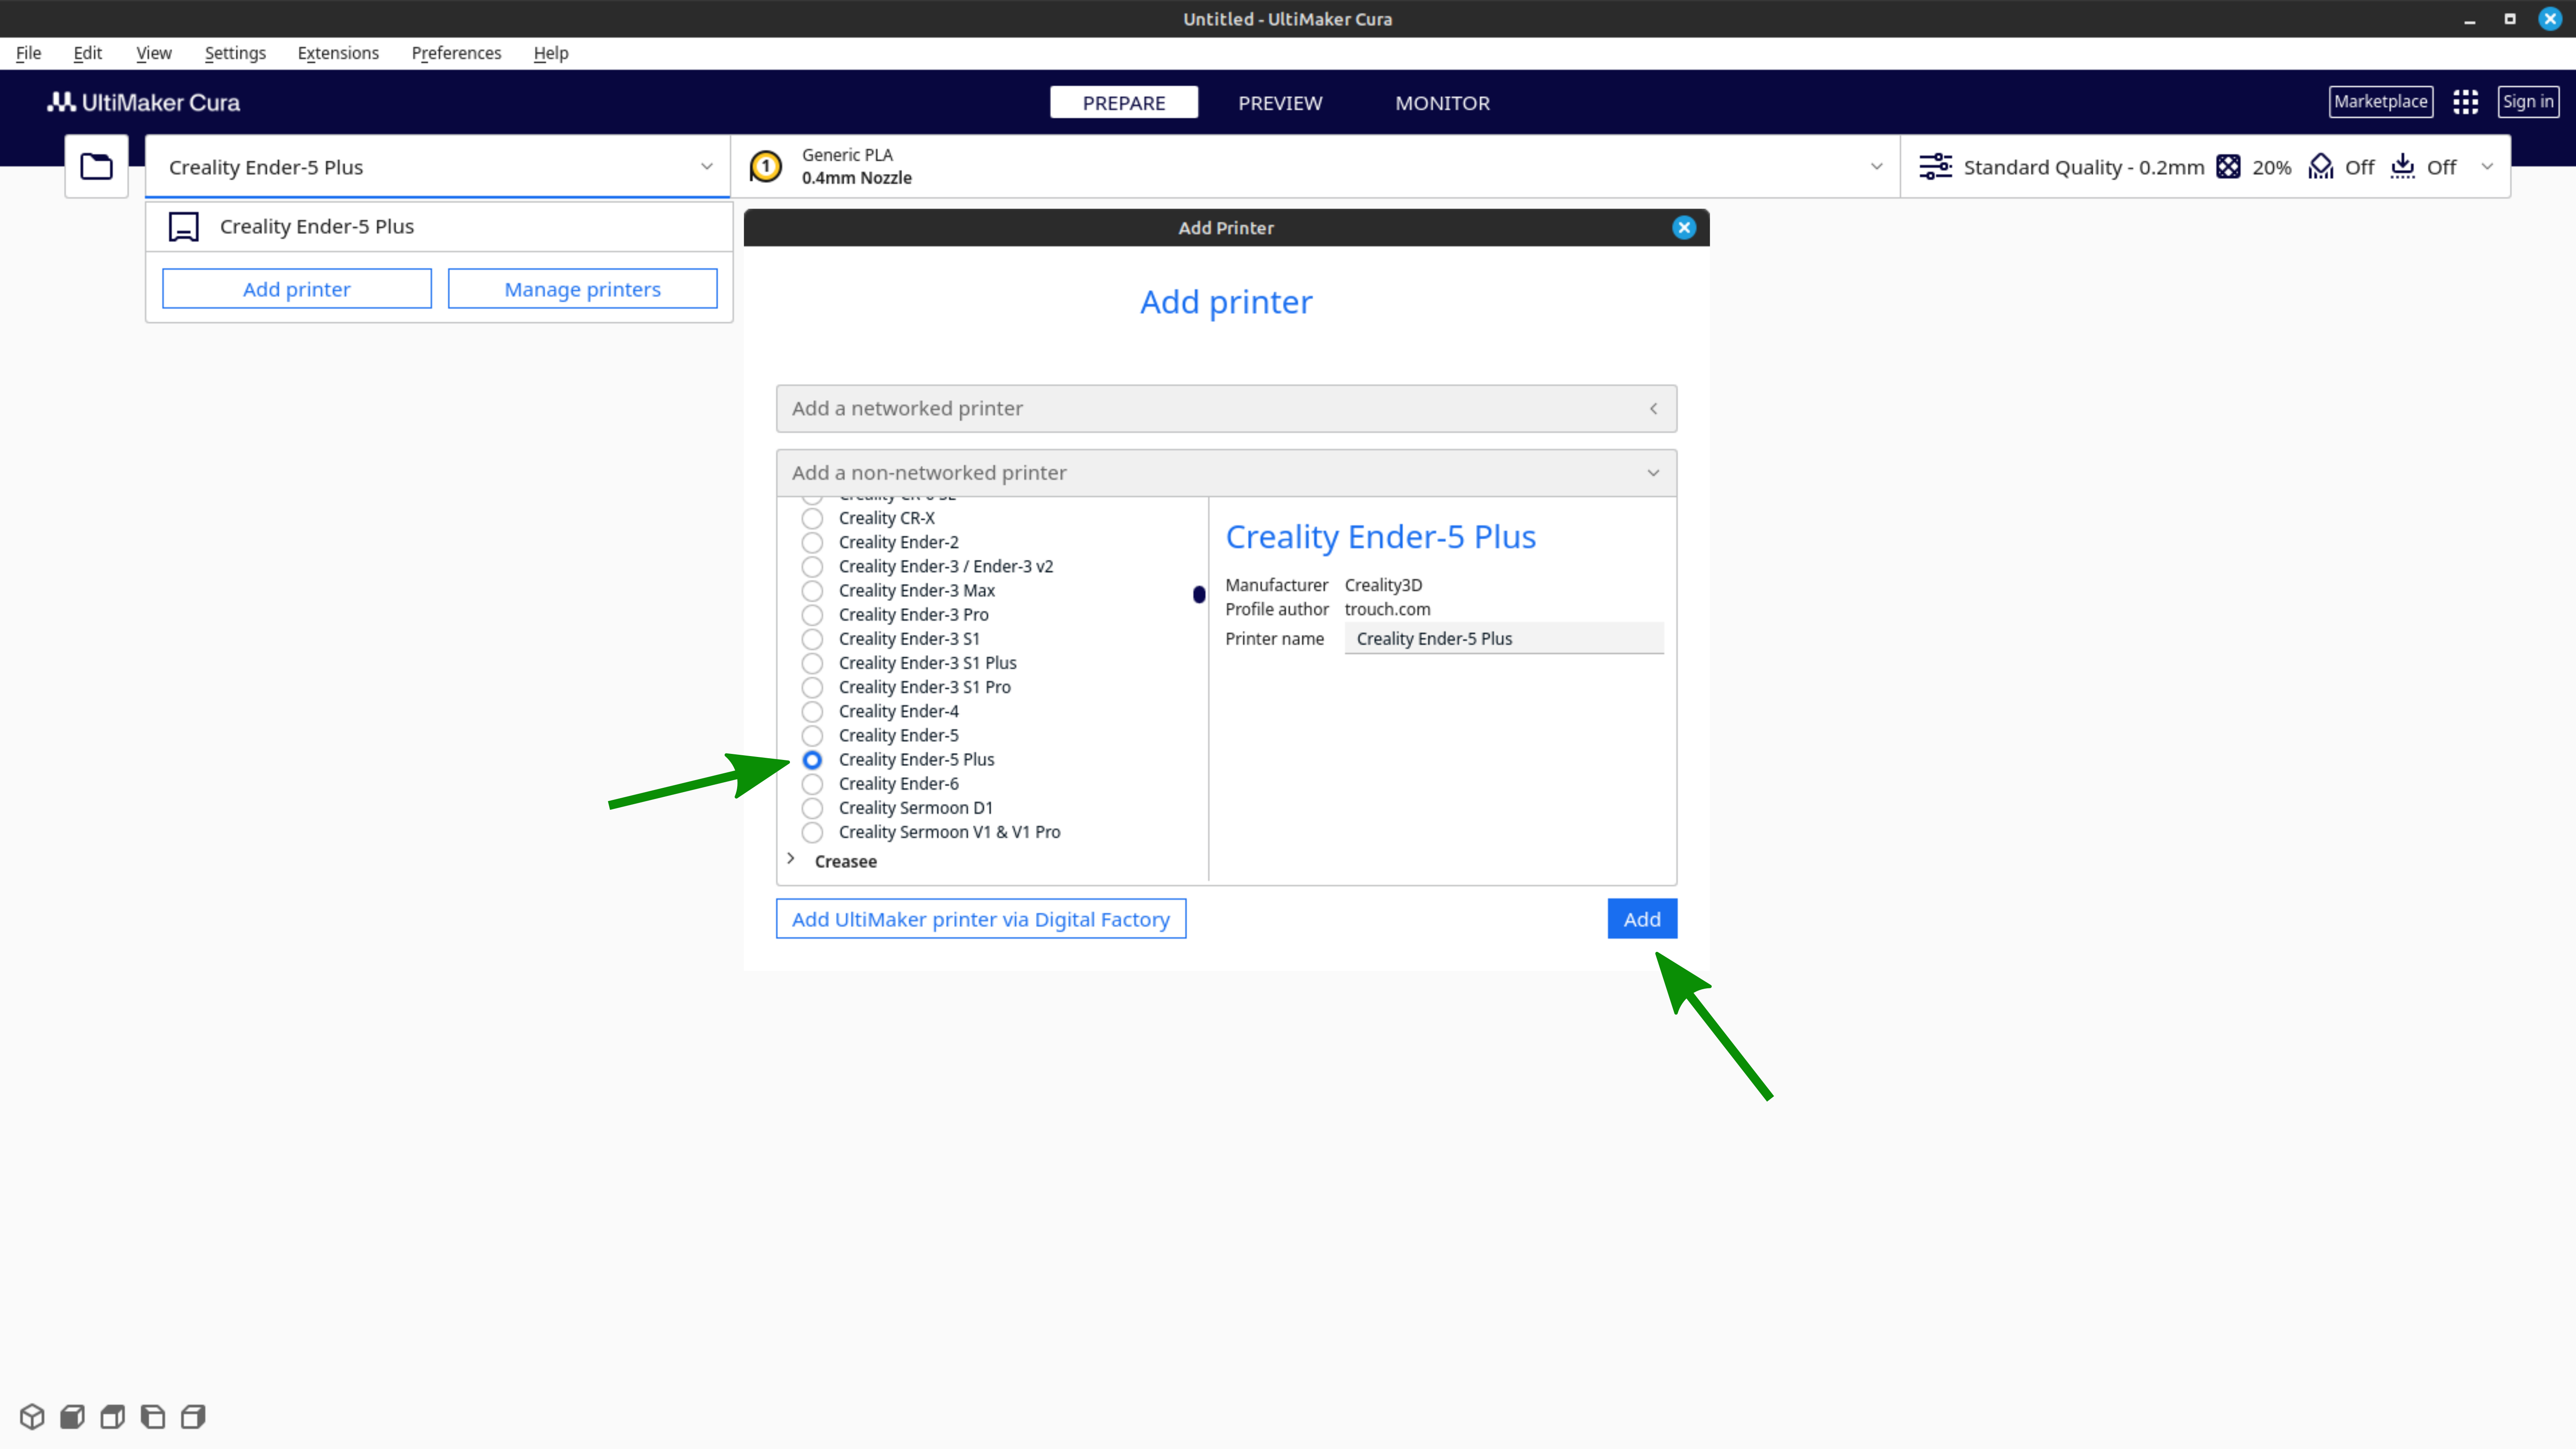
Task: Open the Creality Ender-5 Plus printer dropdown
Action: [438, 166]
